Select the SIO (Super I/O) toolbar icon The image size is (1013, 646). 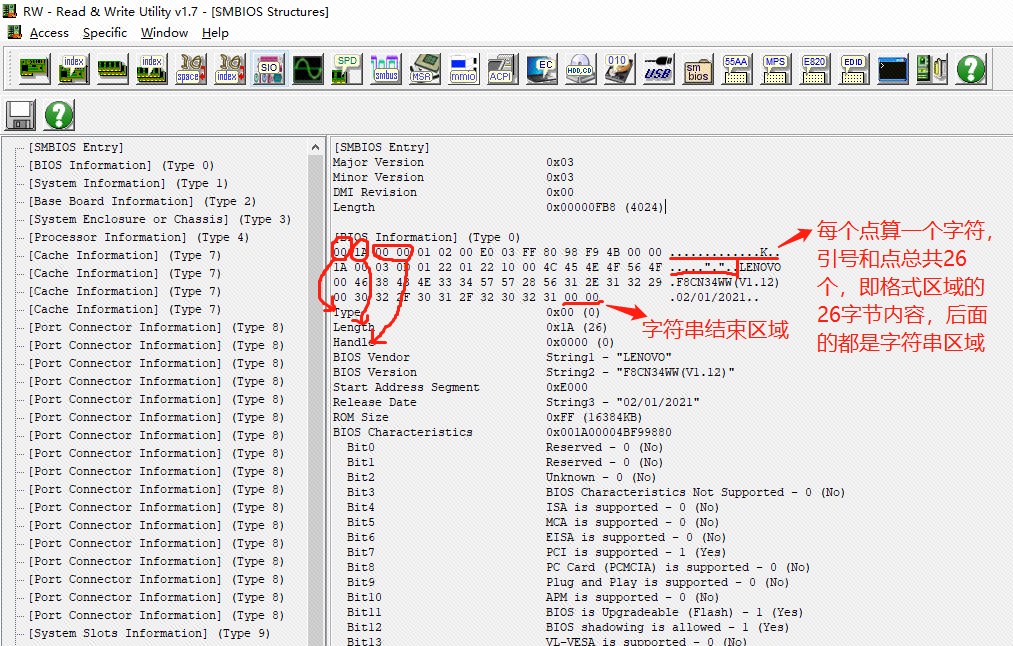pyautogui.click(x=268, y=69)
